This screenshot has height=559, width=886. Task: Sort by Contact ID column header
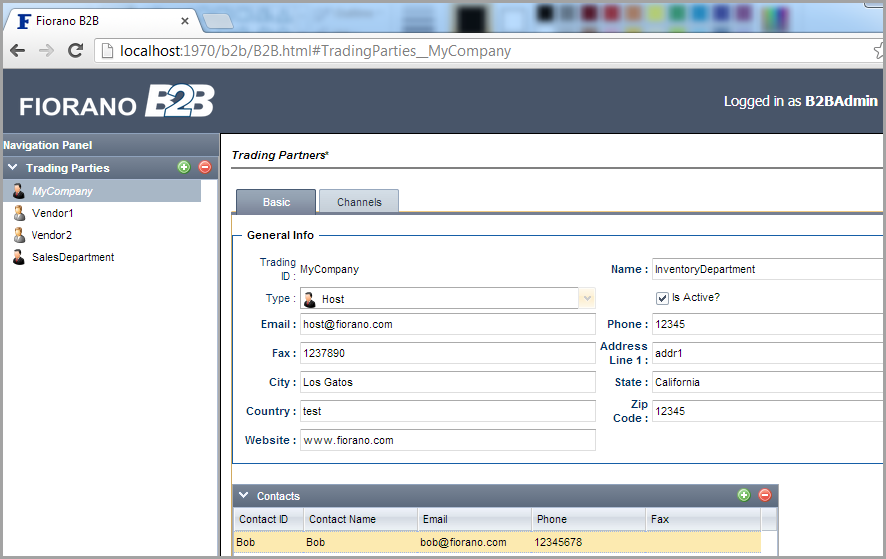[x=269, y=519]
